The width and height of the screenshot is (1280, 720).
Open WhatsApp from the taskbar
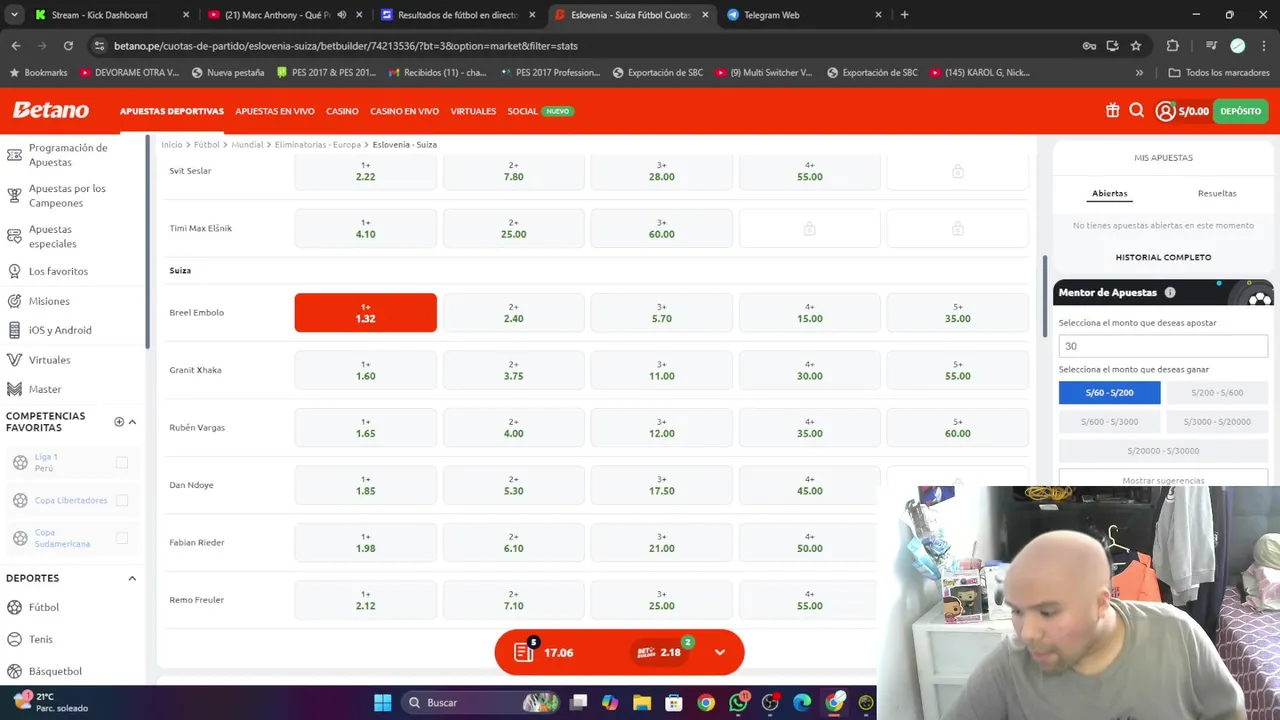click(738, 703)
